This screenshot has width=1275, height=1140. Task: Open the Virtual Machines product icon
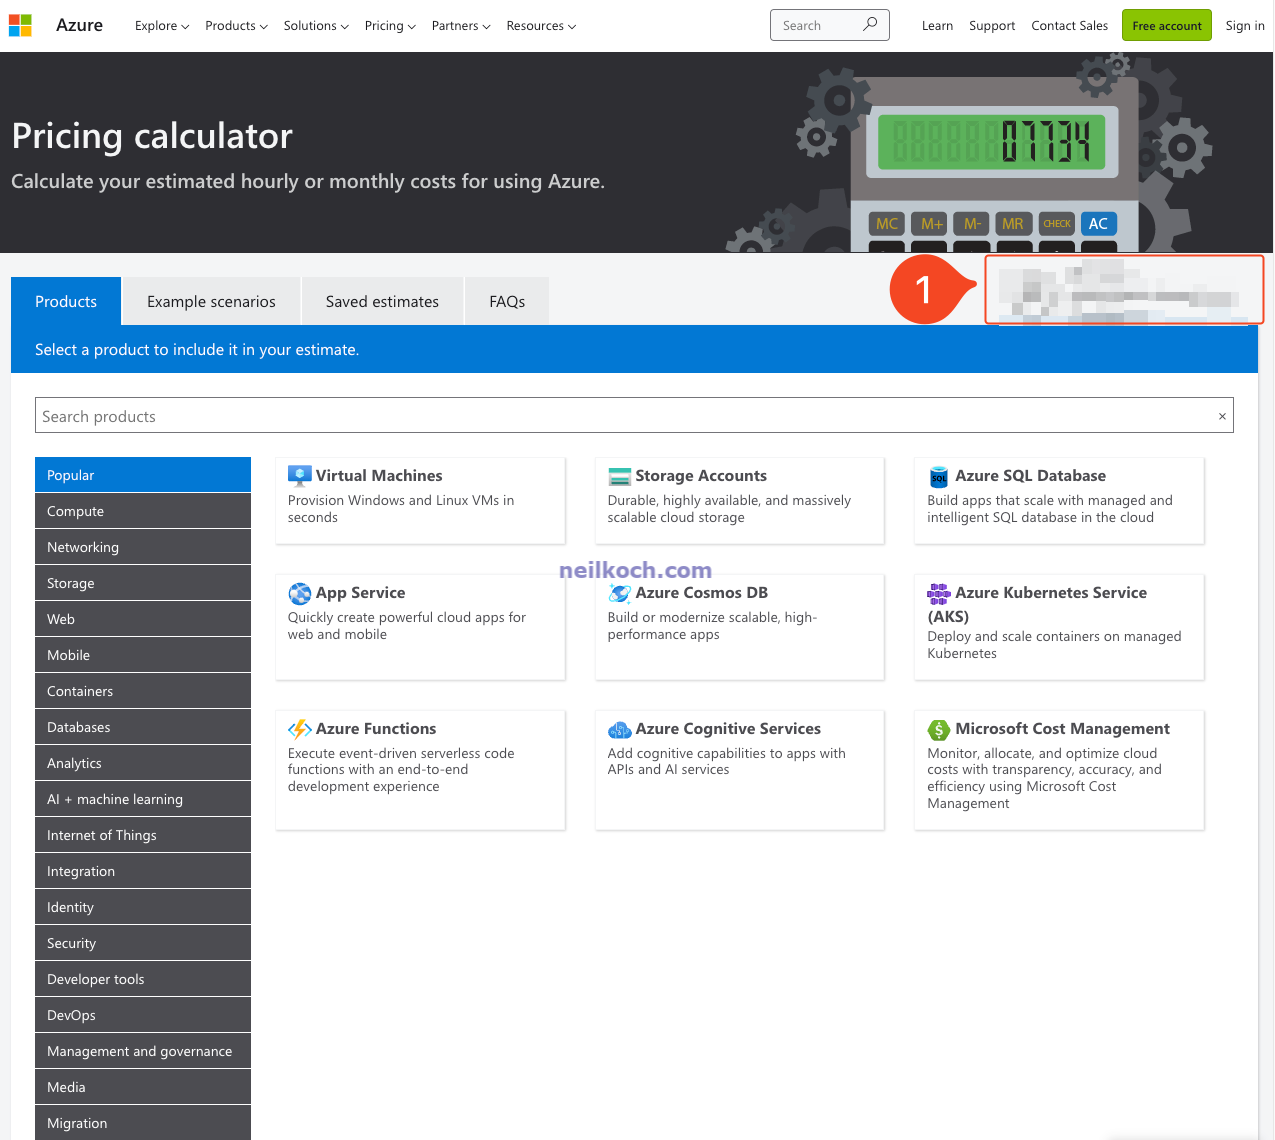click(299, 476)
